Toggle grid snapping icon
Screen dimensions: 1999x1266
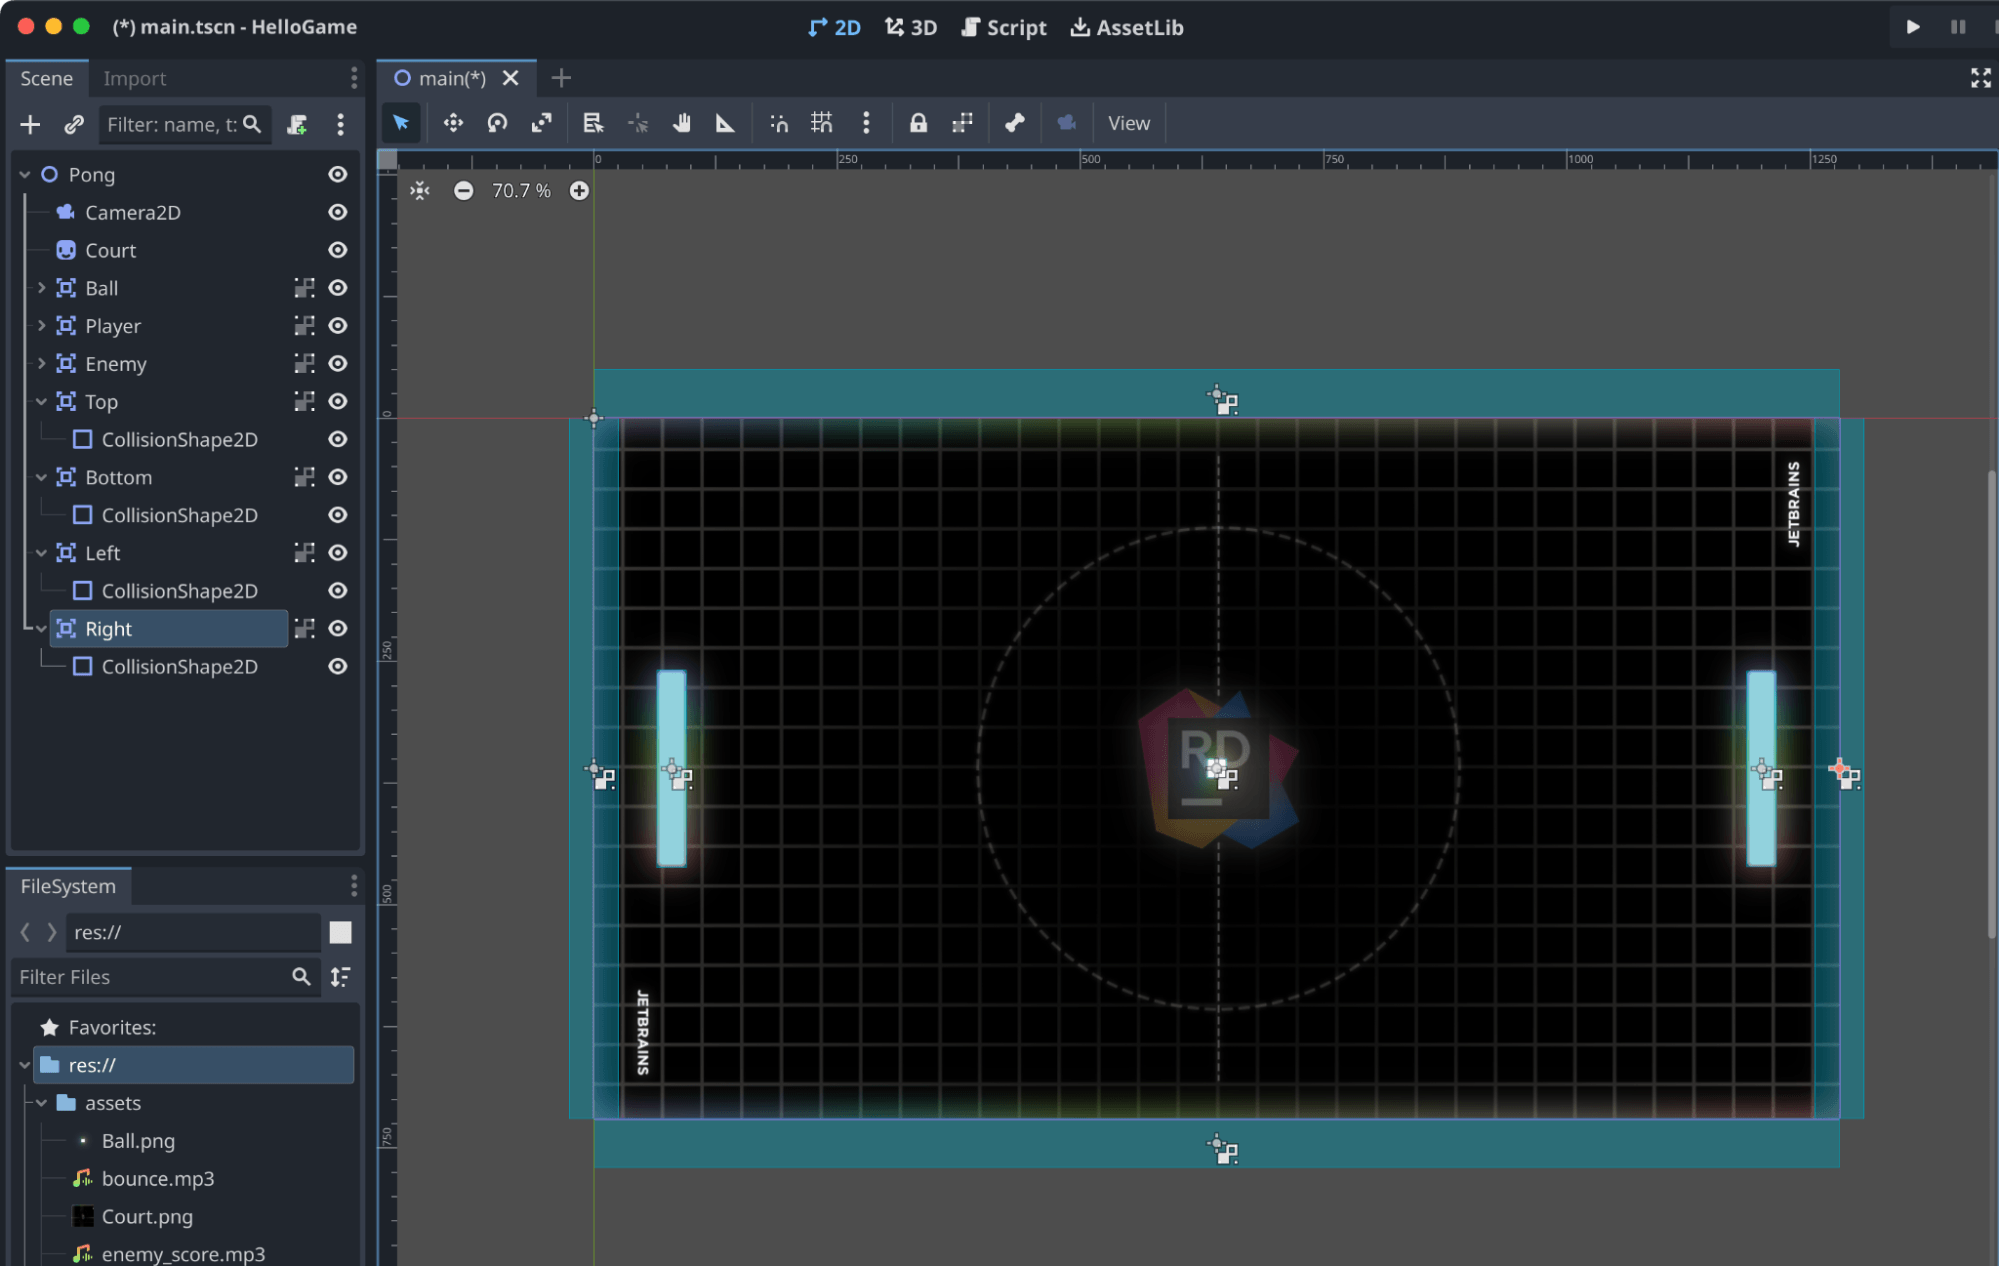[x=822, y=123]
